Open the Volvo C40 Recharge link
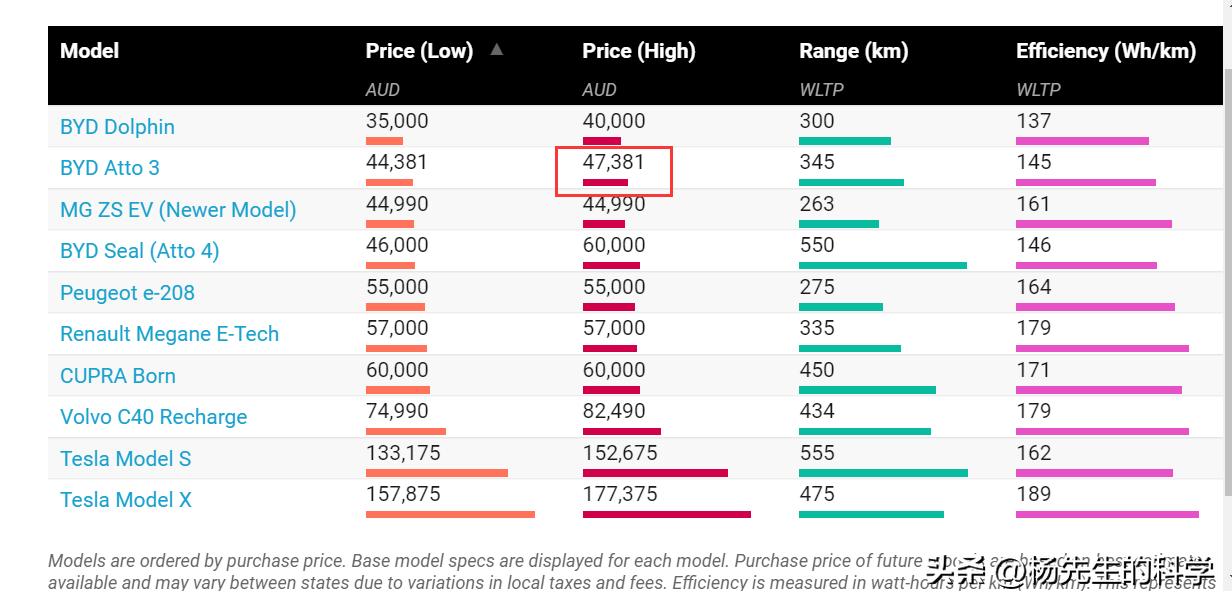The height and width of the screenshot is (604, 1232). (153, 417)
